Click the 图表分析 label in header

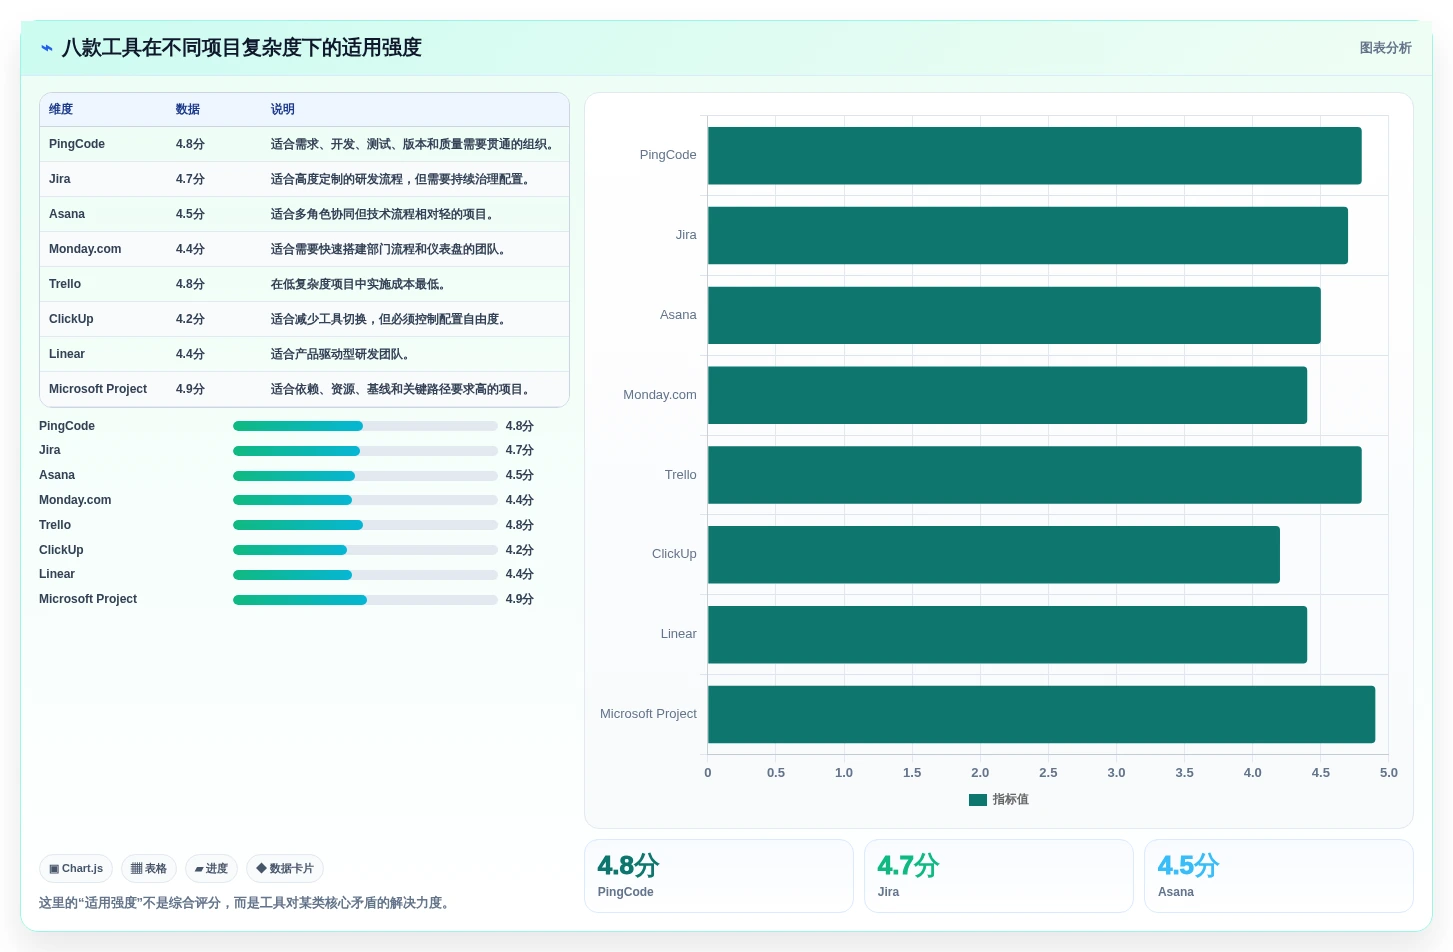click(x=1385, y=48)
